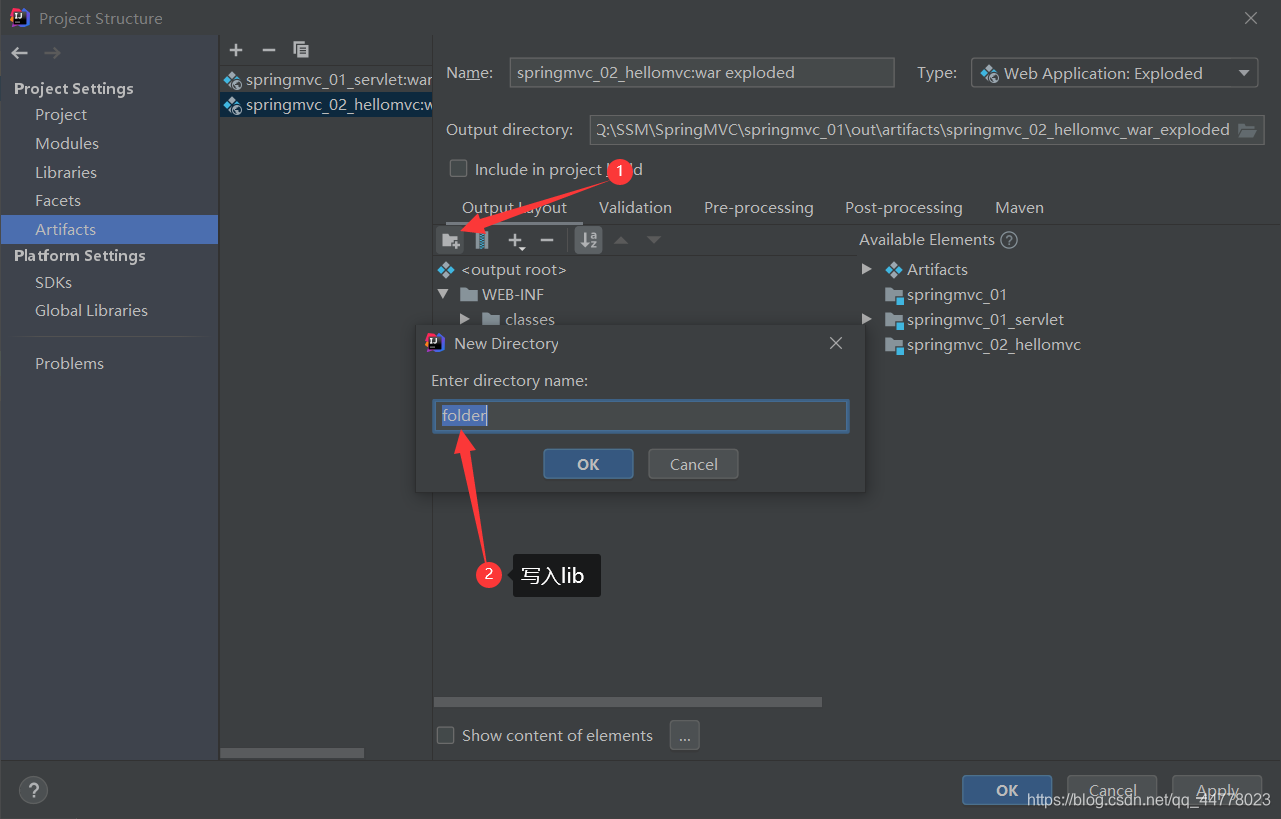1281x819 pixels.
Task: Switch to the Validation tab
Action: (635, 208)
